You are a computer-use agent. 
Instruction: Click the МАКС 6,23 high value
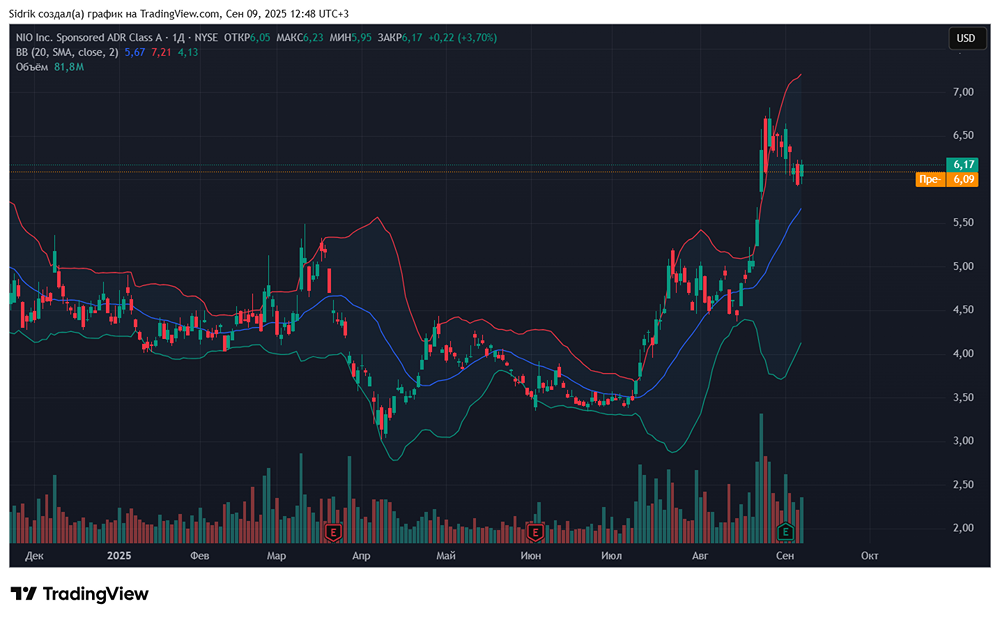[300, 38]
